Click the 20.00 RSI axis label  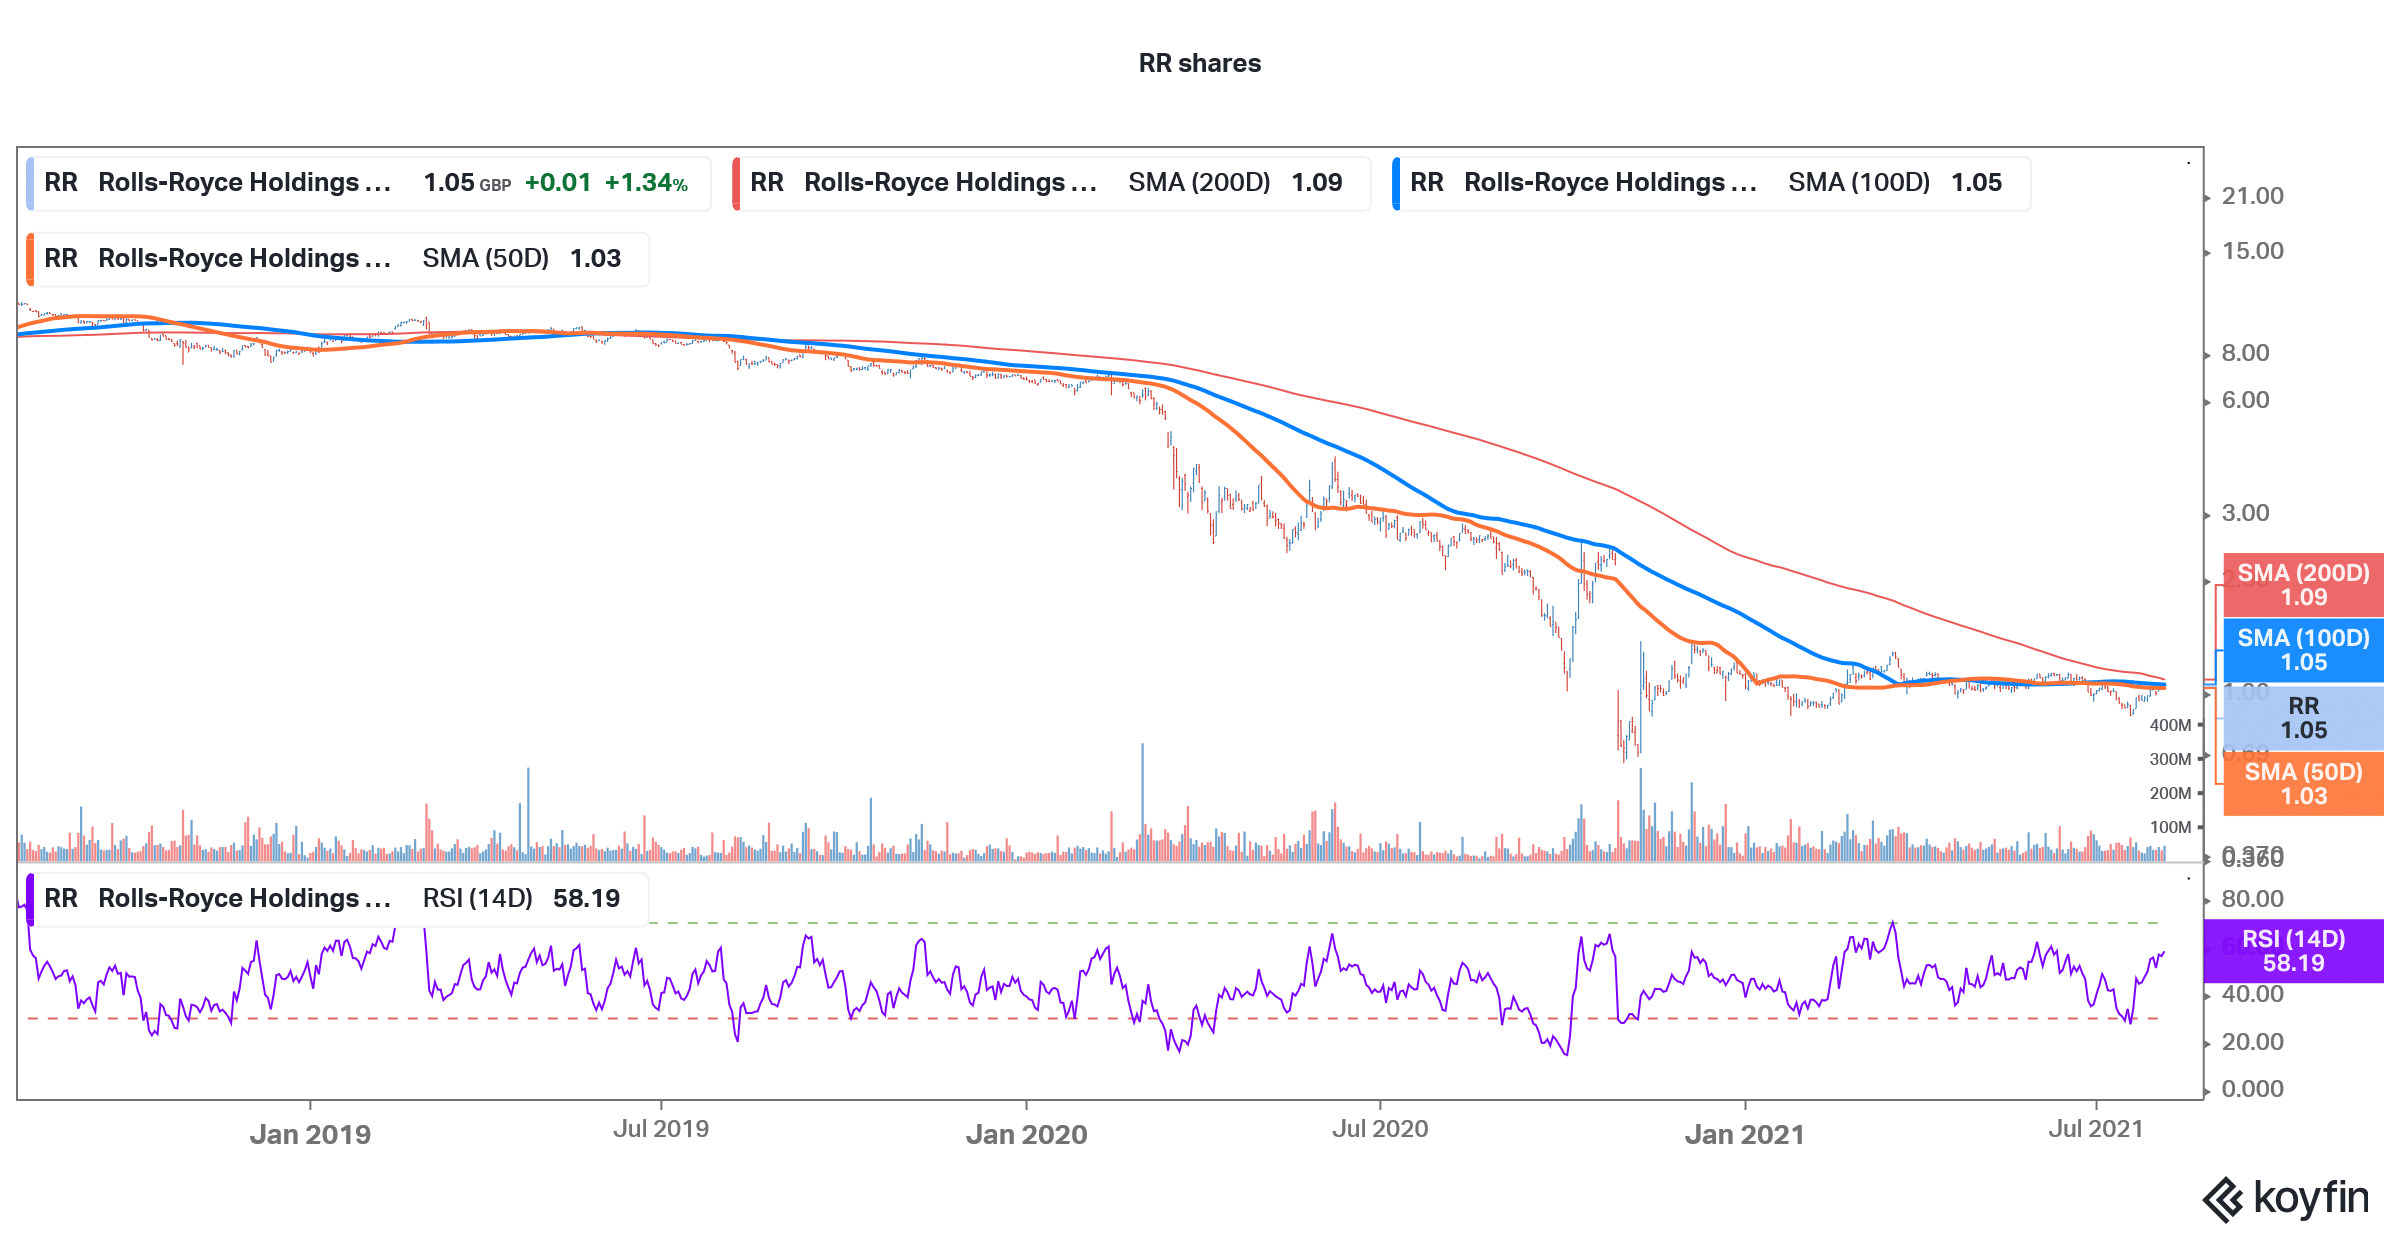click(x=2253, y=1042)
